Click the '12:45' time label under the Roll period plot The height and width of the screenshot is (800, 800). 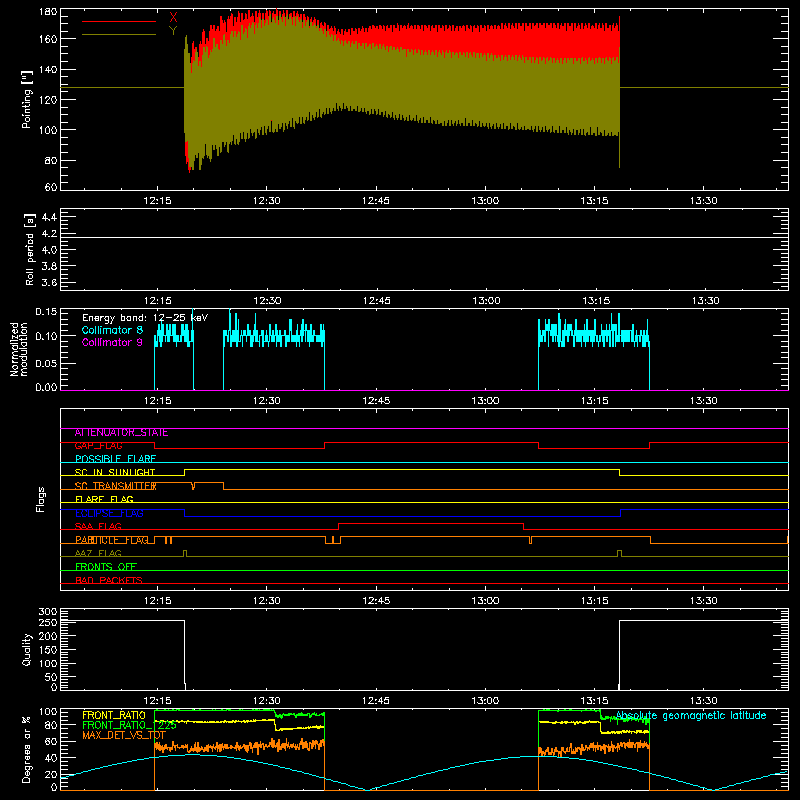point(377,301)
